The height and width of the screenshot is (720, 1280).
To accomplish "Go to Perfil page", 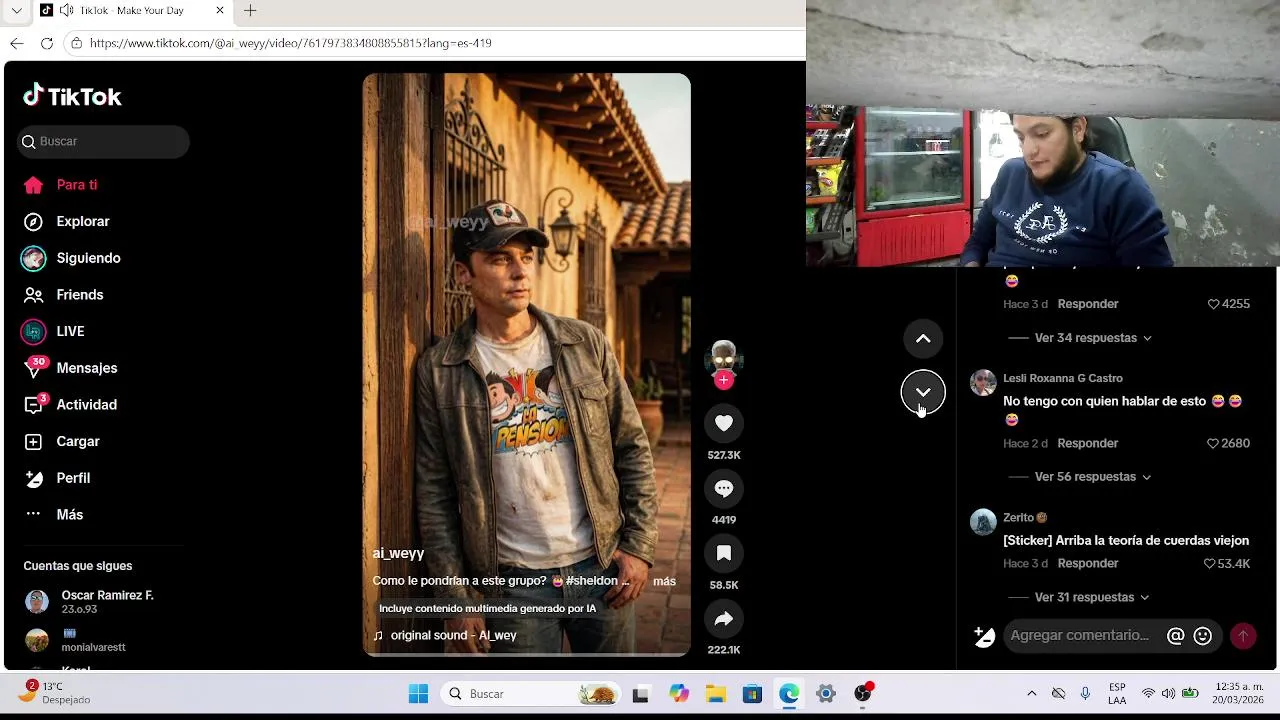I will pos(57,478).
